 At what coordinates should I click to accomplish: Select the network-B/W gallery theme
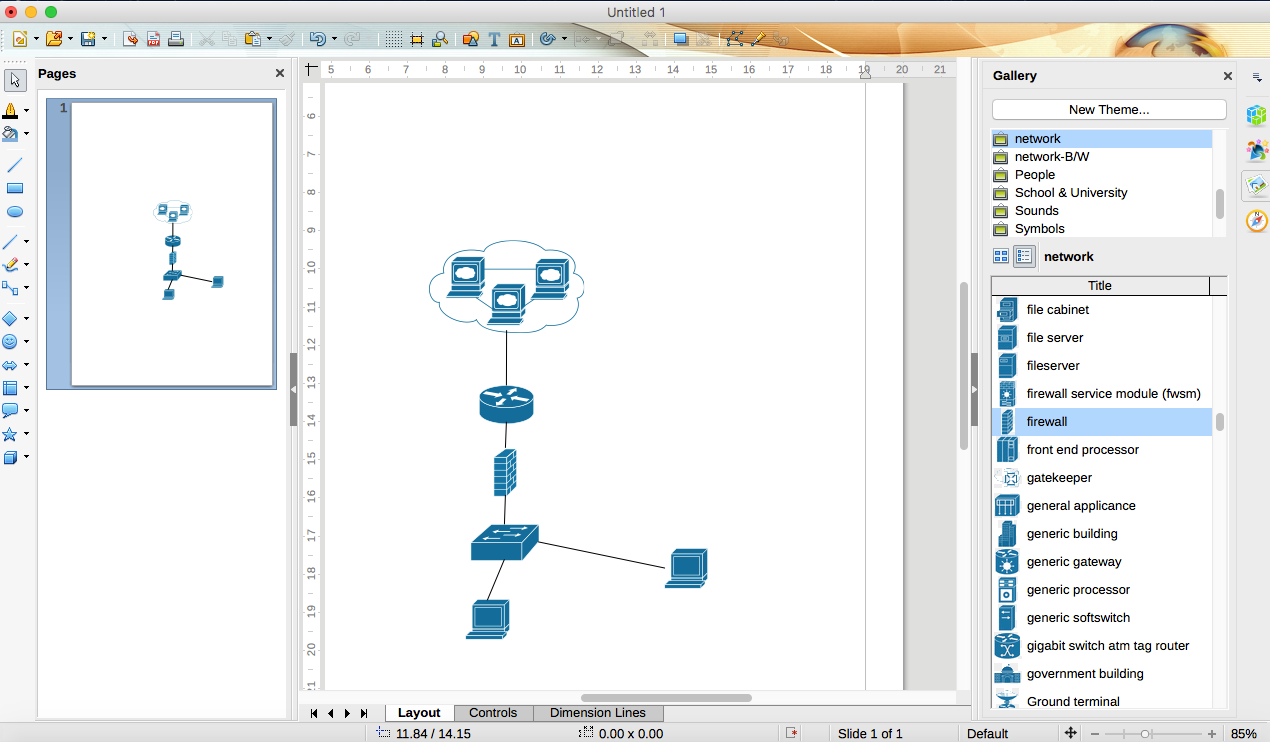click(1102, 157)
